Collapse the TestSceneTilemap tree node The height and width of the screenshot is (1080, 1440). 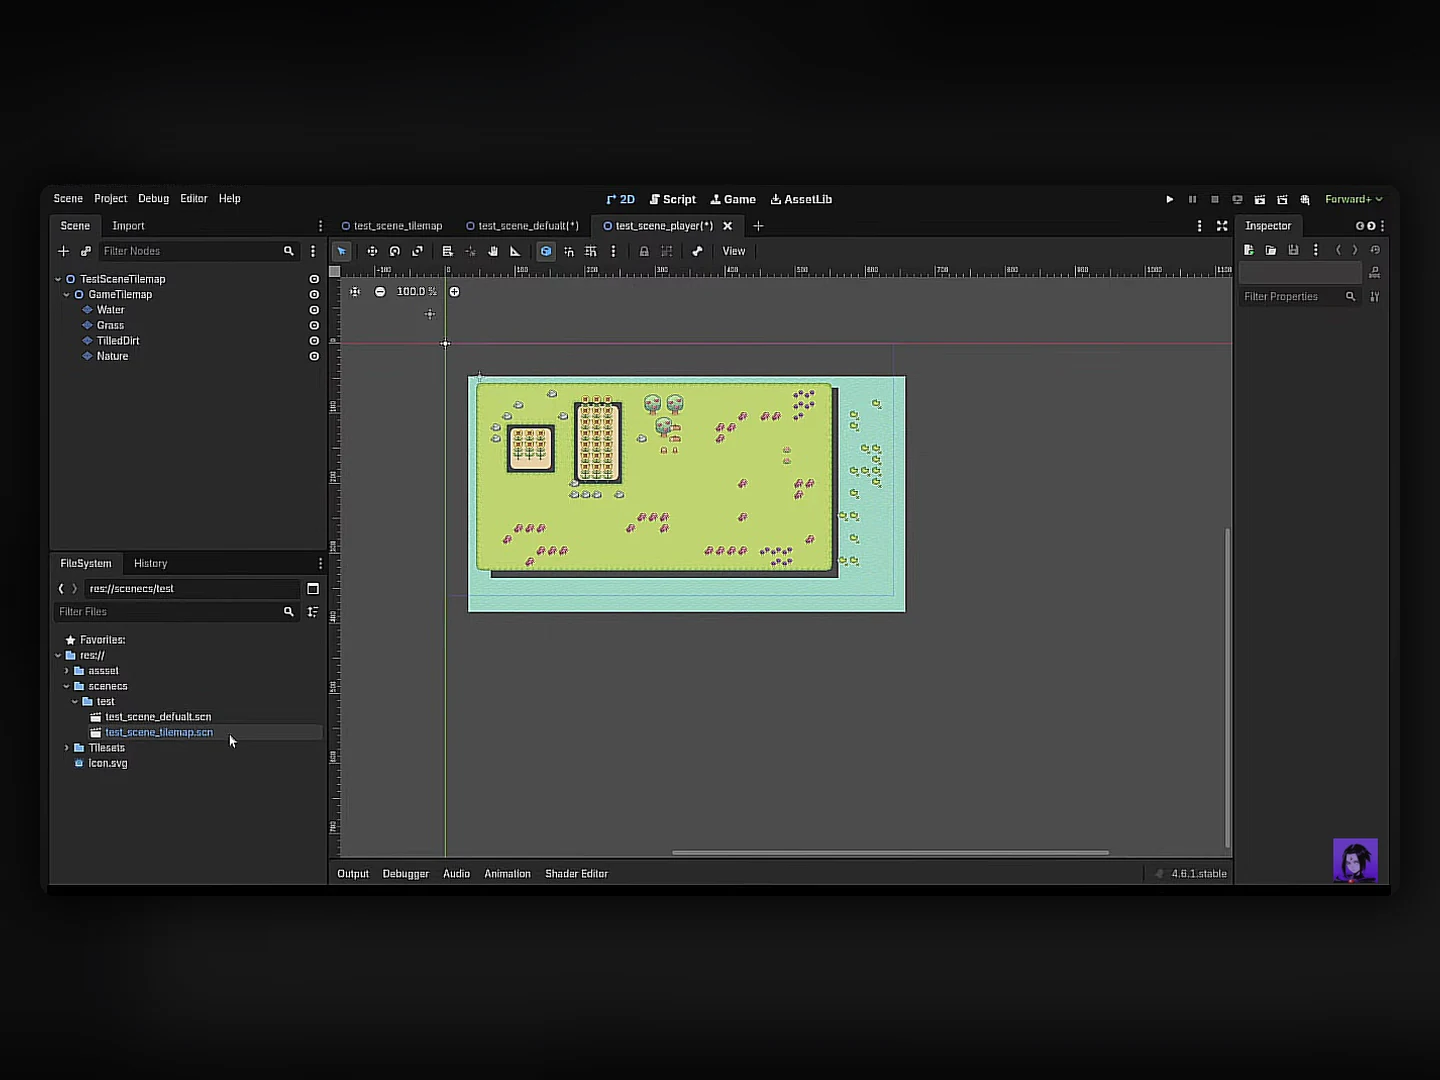click(58, 279)
